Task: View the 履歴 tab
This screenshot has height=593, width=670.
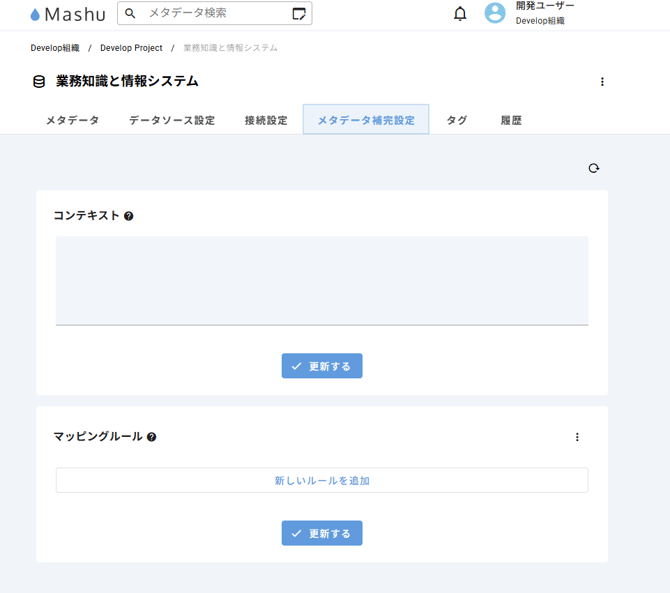Action: (511, 120)
